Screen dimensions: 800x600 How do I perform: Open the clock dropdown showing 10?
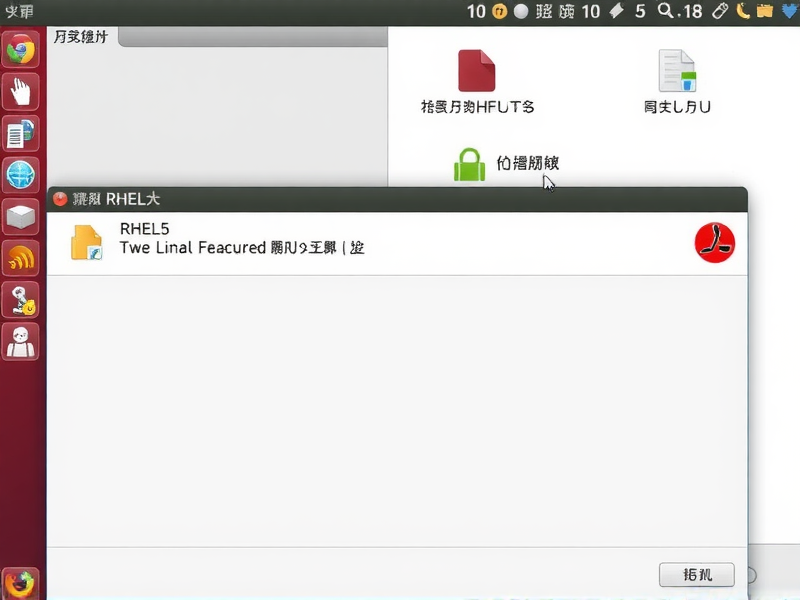click(477, 12)
